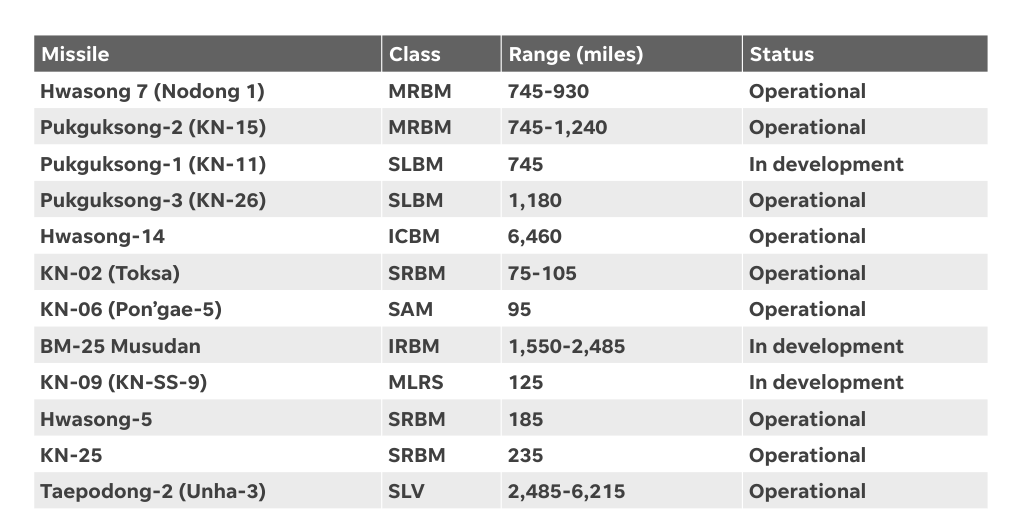This screenshot has width=1024, height=512.
Task: Select the Pukguksong-3 (KN-26) cell
Action: tap(153, 200)
